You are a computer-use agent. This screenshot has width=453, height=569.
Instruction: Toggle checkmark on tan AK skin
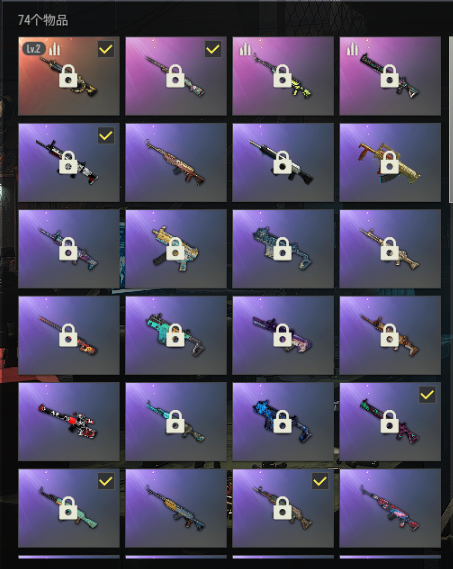320,481
